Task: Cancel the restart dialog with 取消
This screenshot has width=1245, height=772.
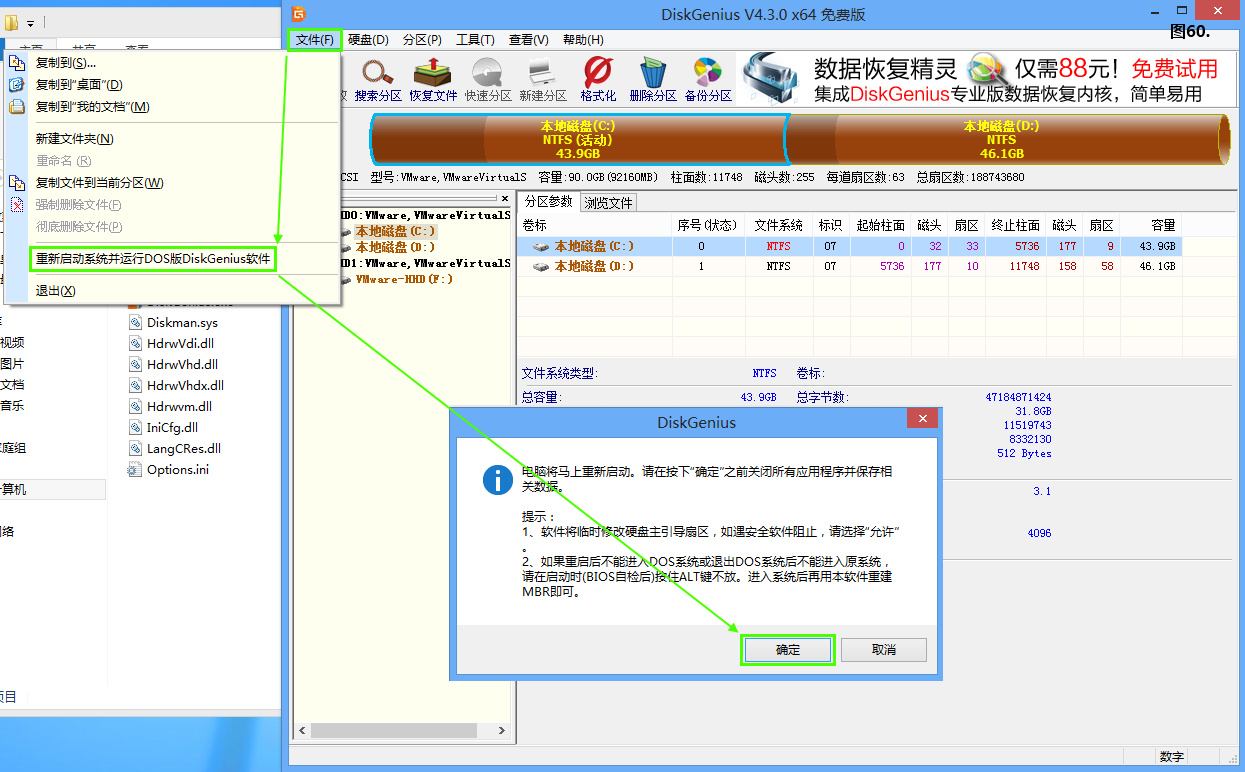Action: click(884, 650)
